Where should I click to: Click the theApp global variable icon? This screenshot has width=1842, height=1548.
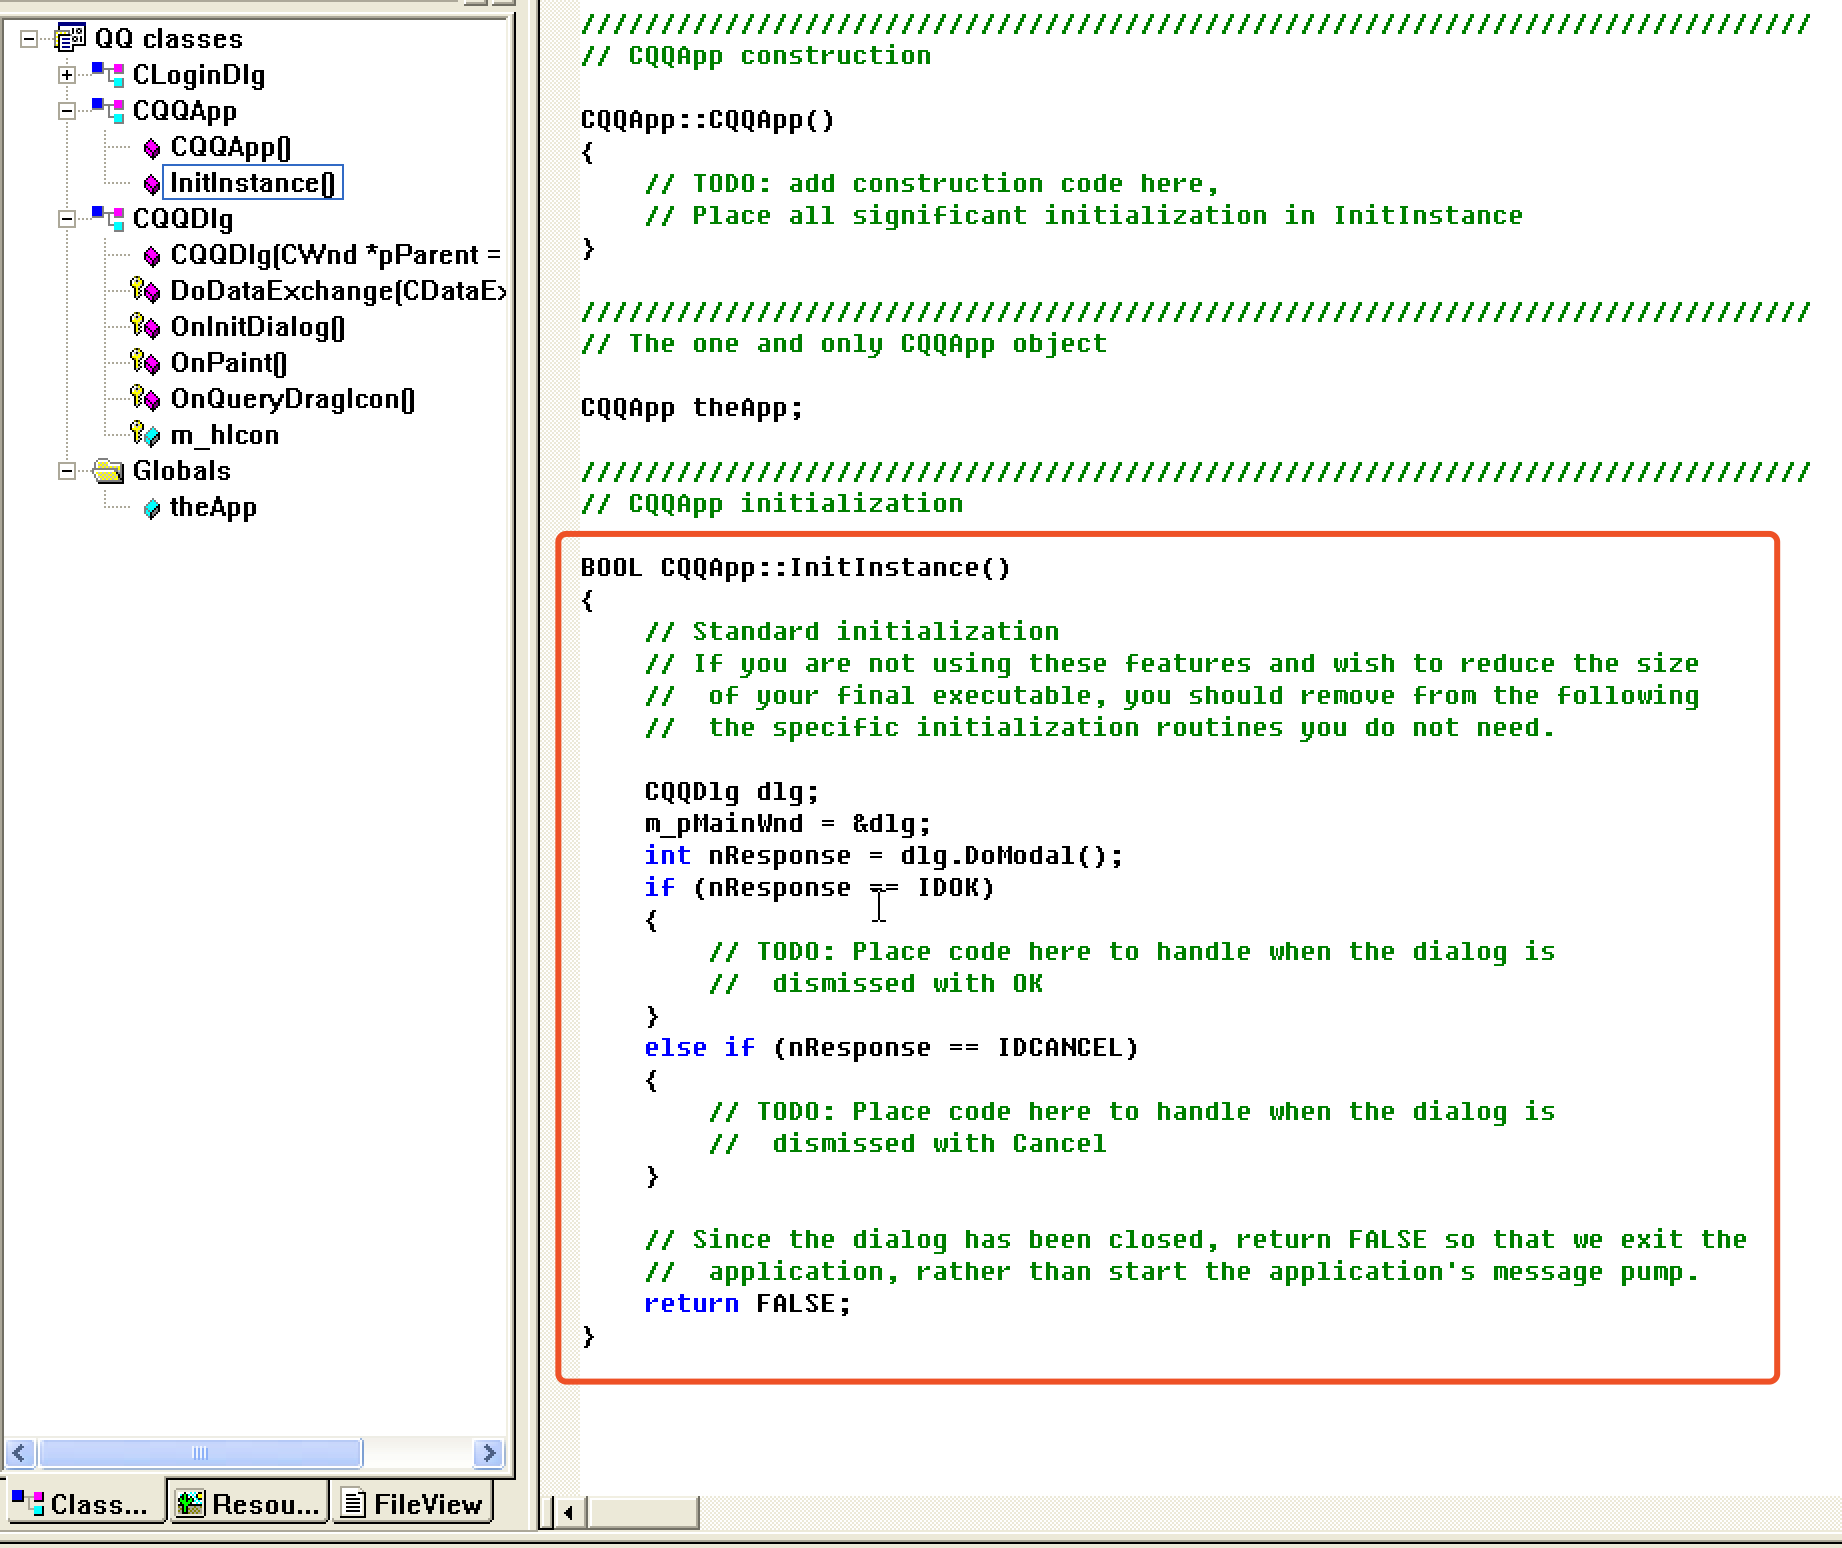(152, 508)
